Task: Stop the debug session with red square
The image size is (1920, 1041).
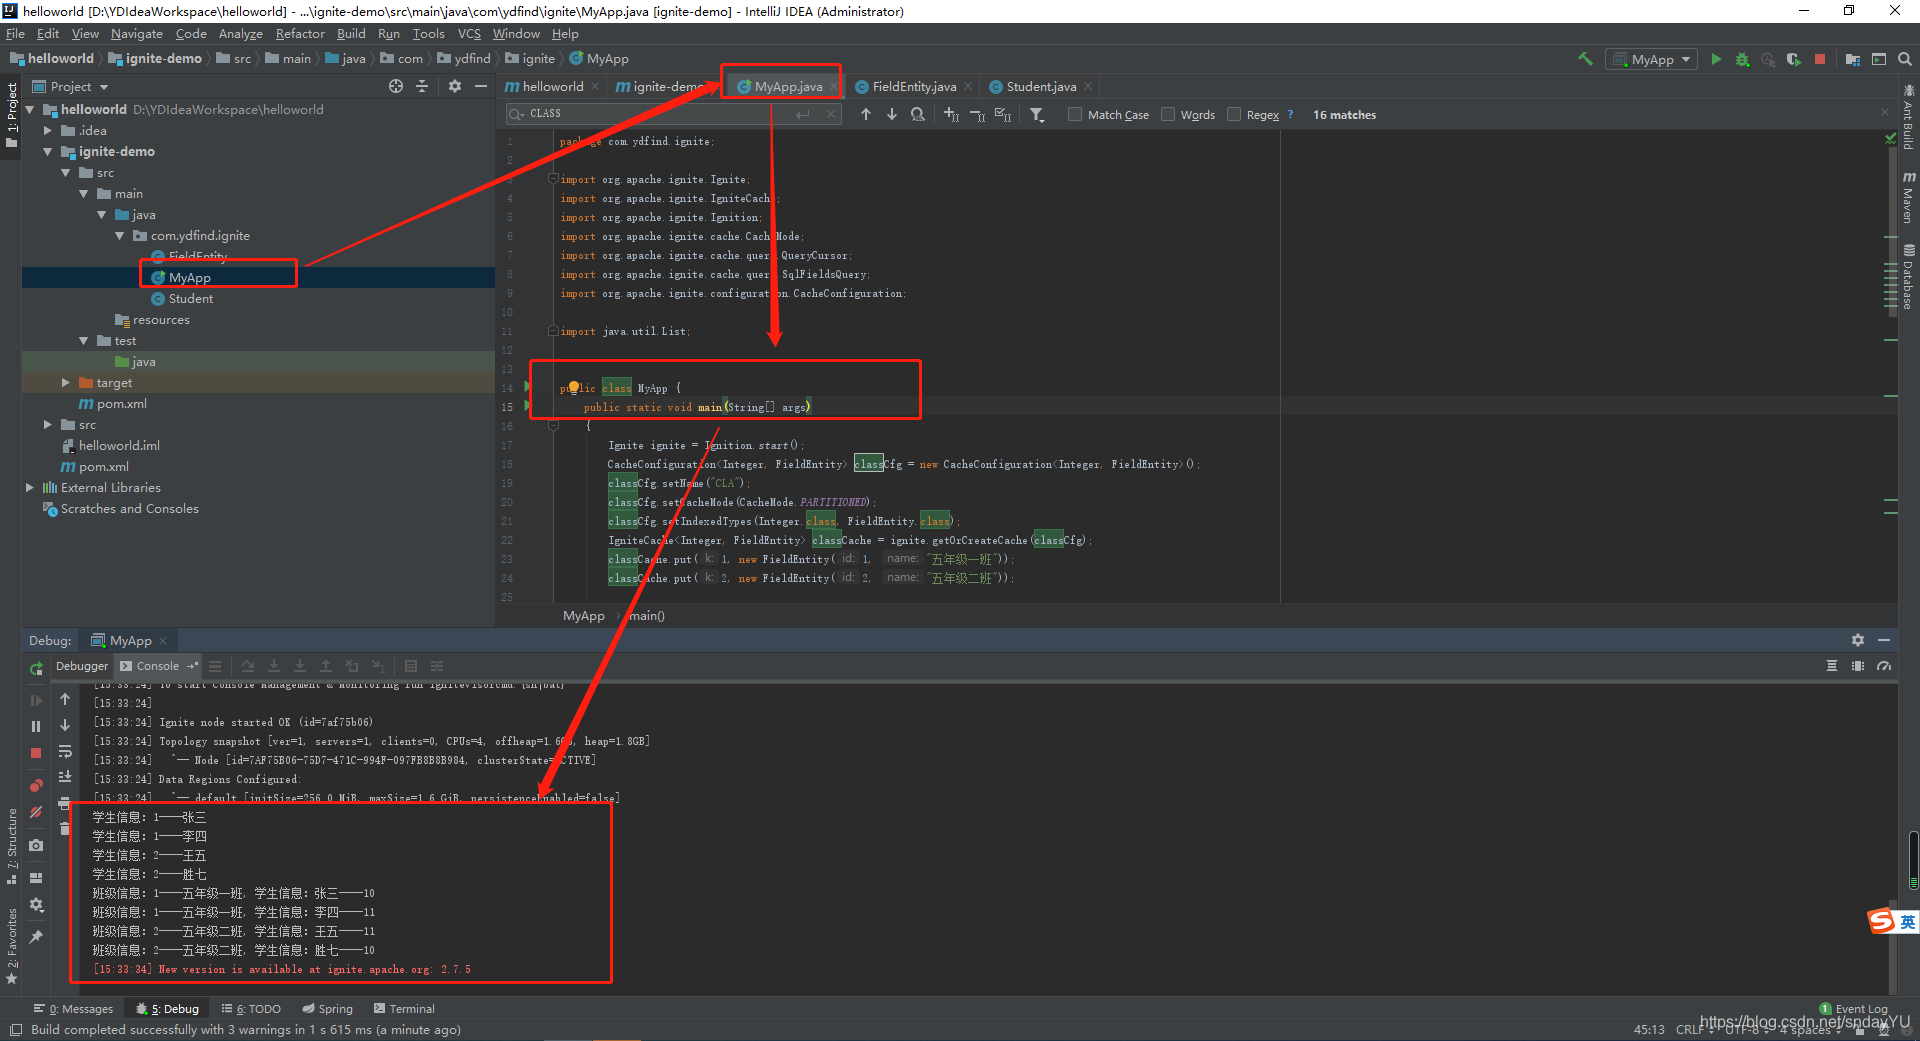Action: tap(36, 753)
